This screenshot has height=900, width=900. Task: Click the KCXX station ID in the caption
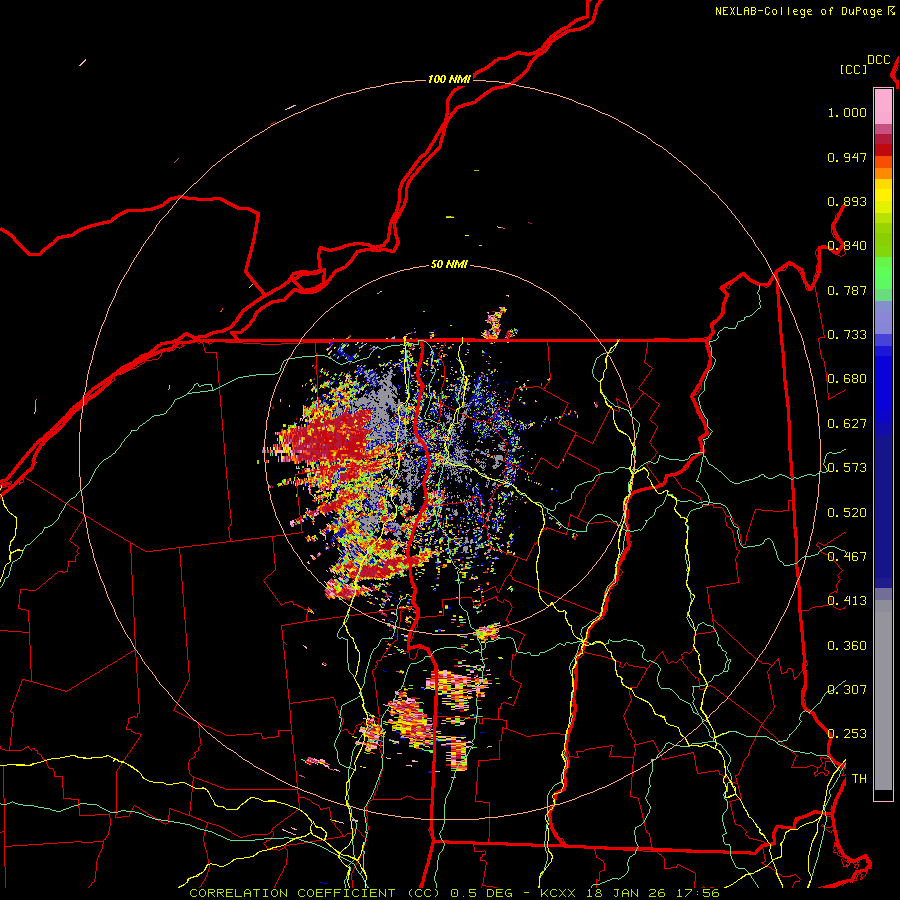(558, 893)
